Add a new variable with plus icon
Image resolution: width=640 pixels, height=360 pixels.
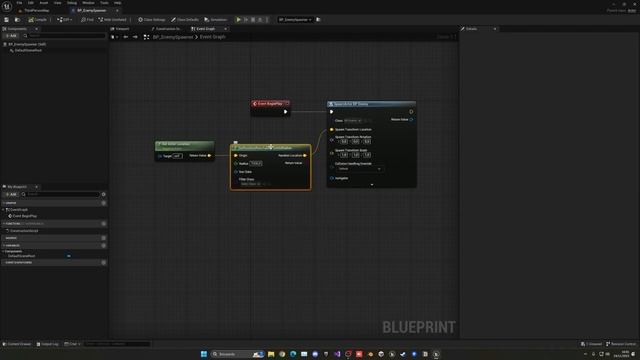tap(104, 245)
